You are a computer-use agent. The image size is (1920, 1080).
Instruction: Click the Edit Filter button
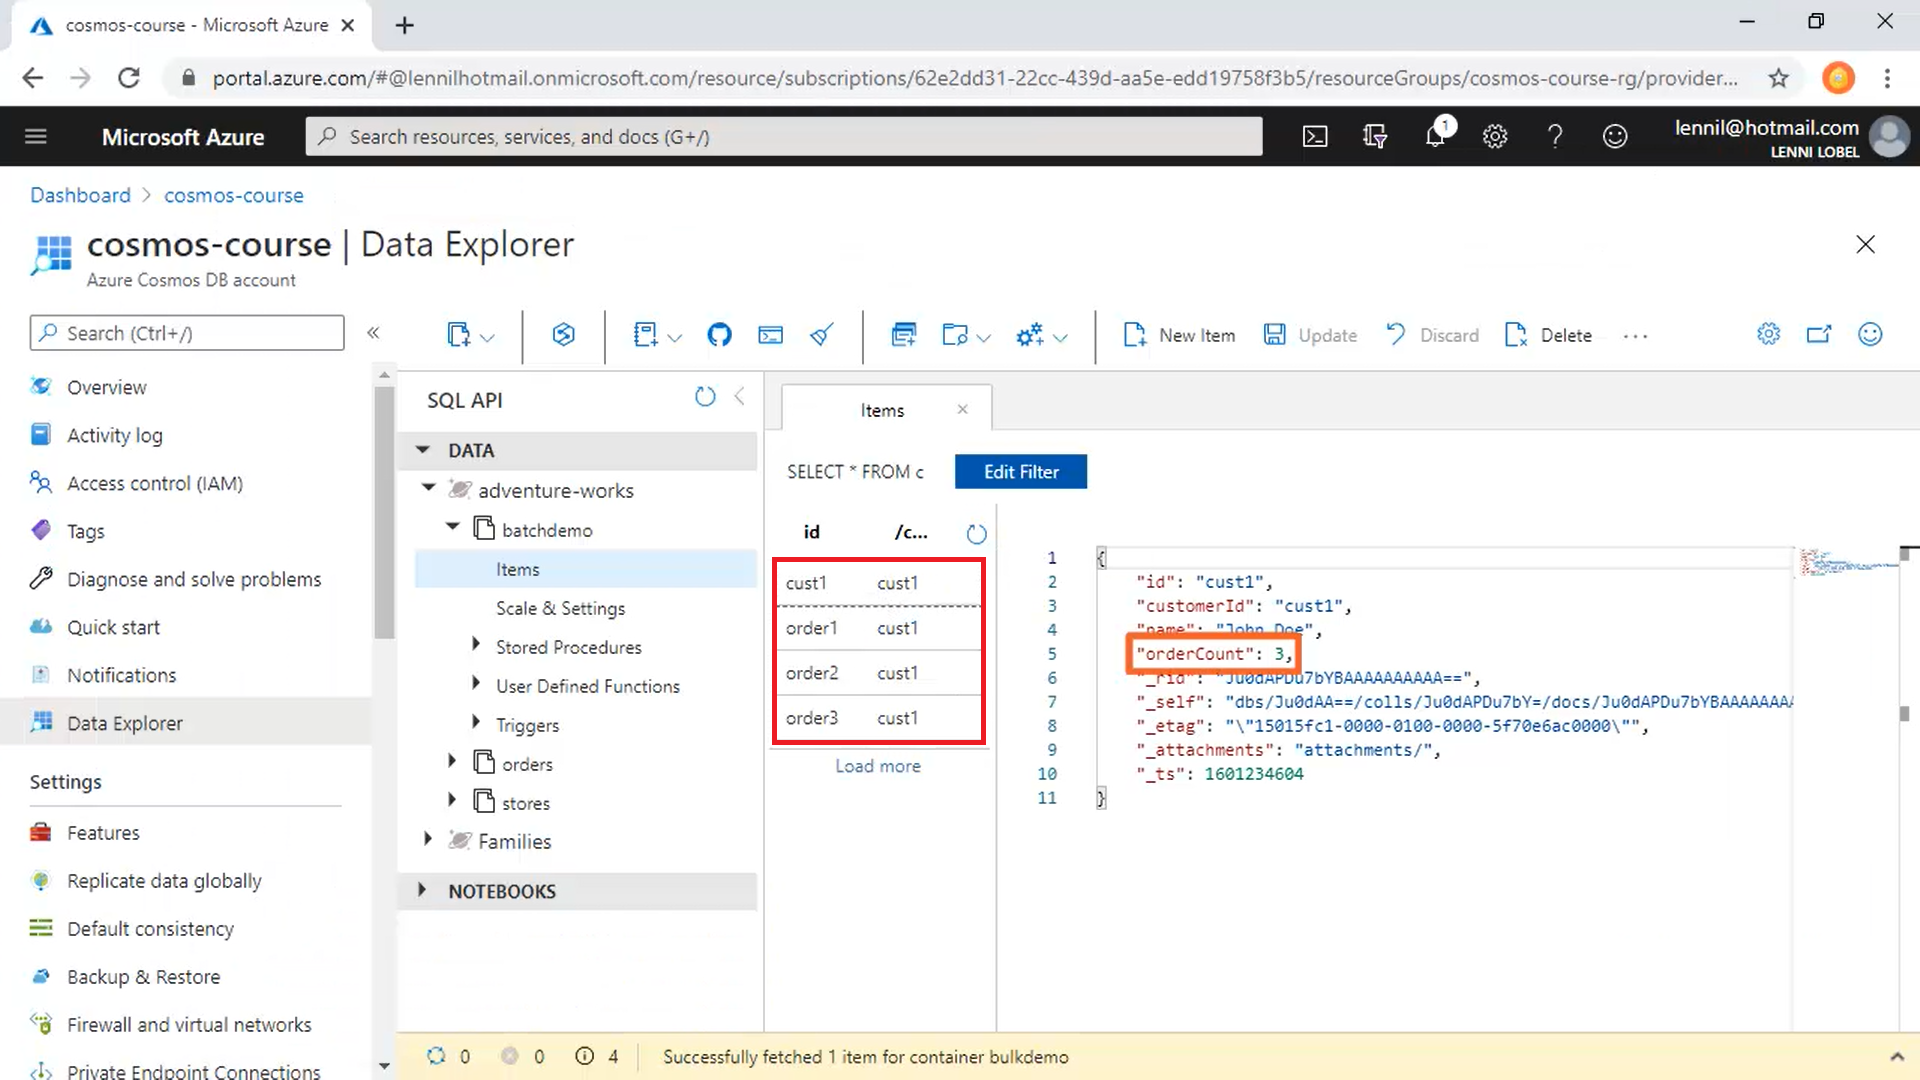click(x=1021, y=472)
